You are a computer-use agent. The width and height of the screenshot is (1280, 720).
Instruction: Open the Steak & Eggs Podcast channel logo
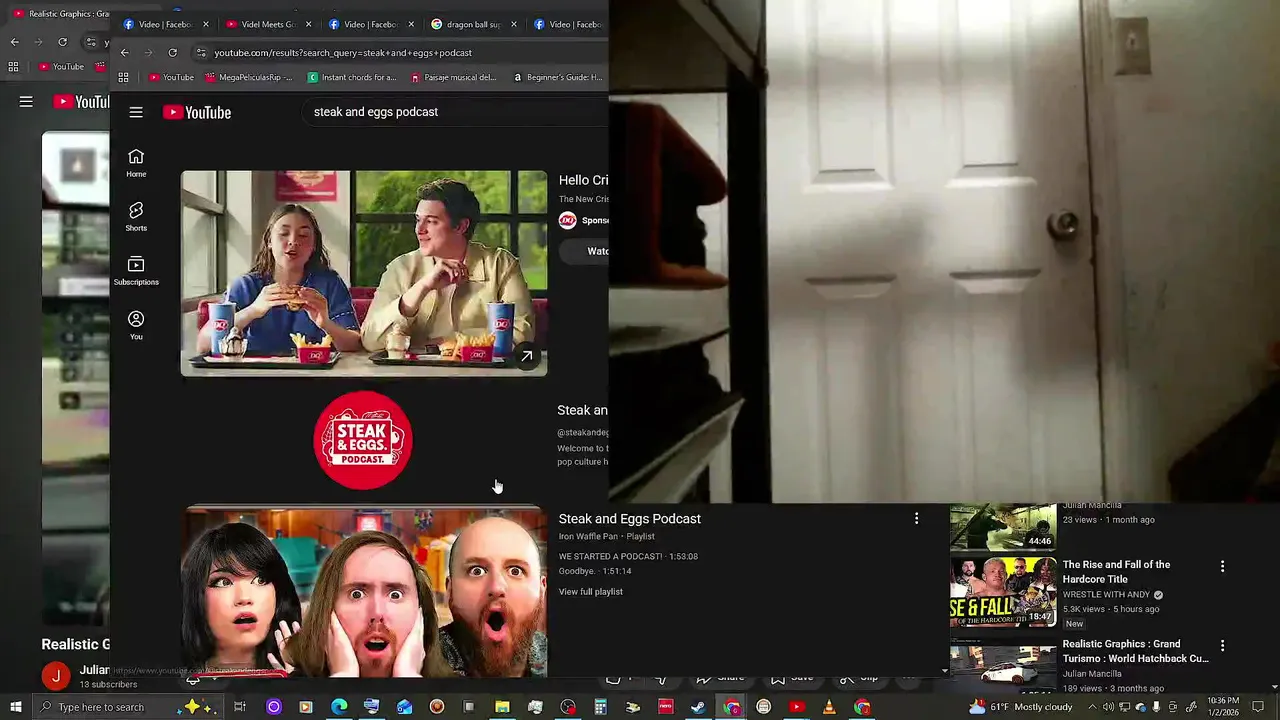coord(363,440)
